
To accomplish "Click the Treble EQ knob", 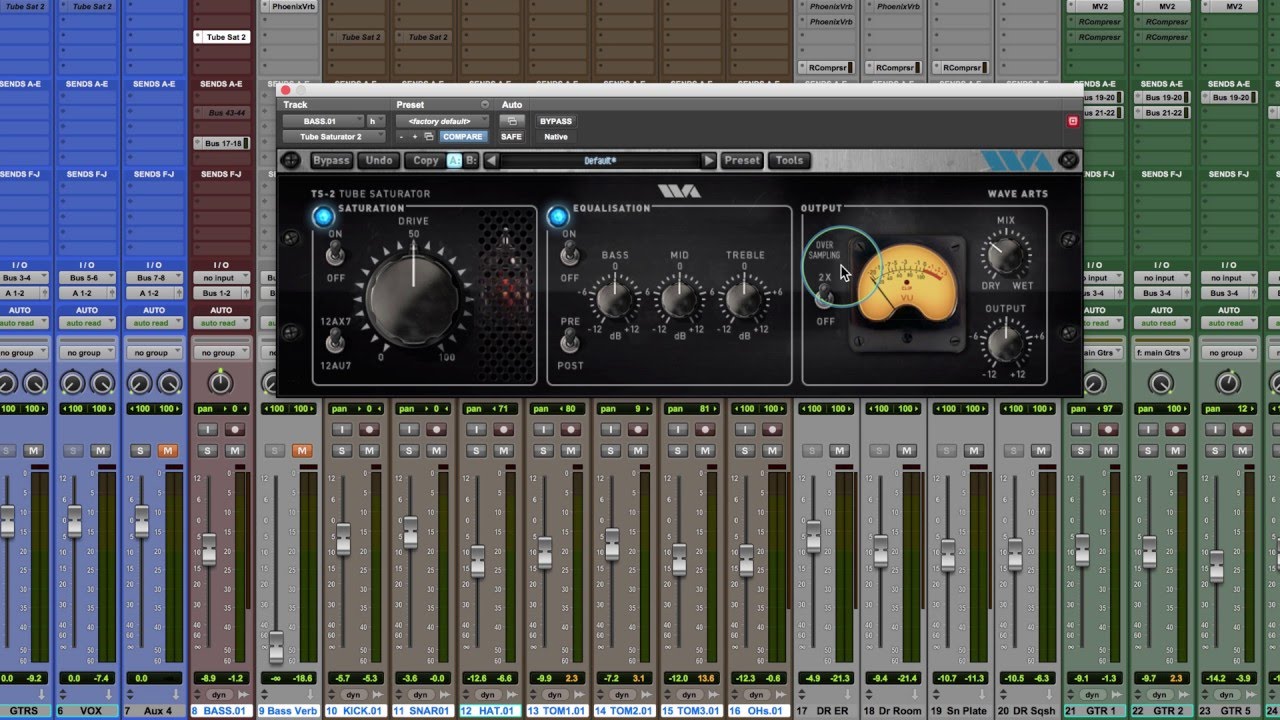I will [x=744, y=298].
